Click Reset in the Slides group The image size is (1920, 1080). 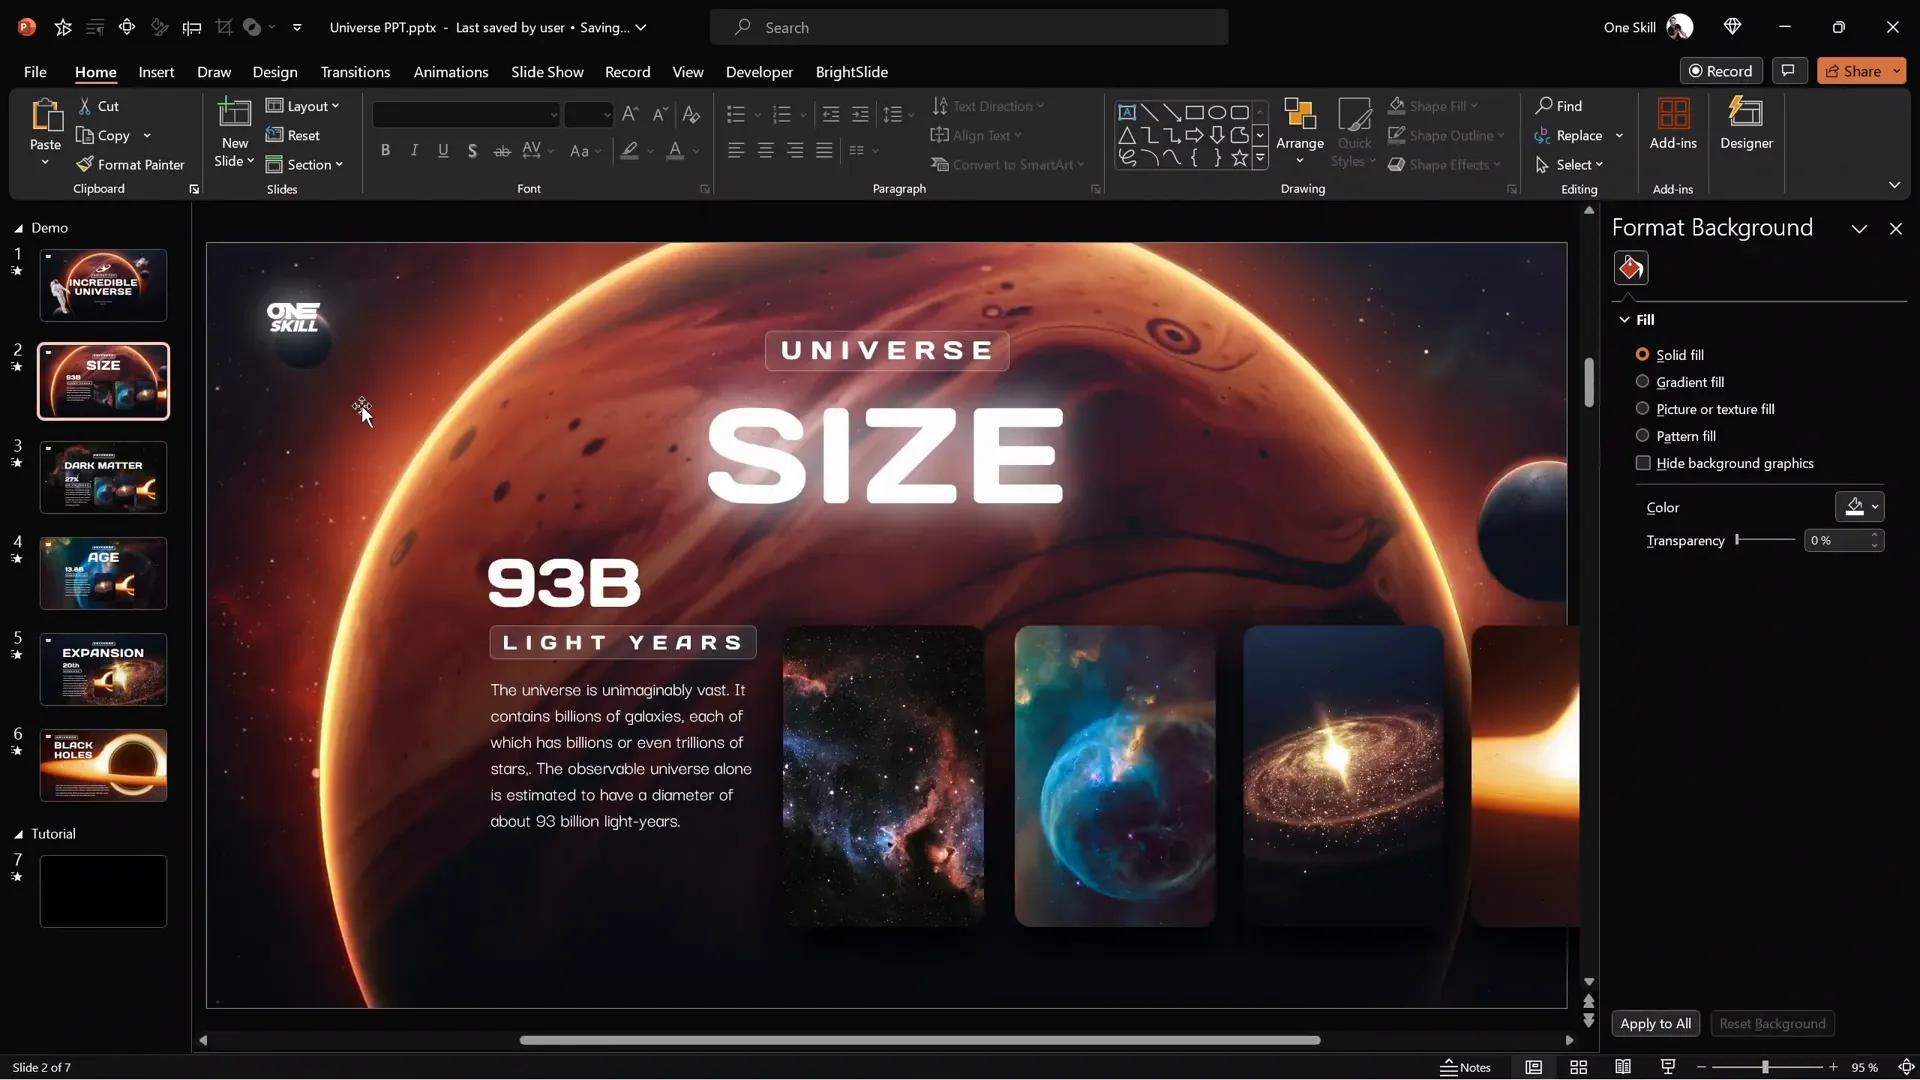point(293,135)
